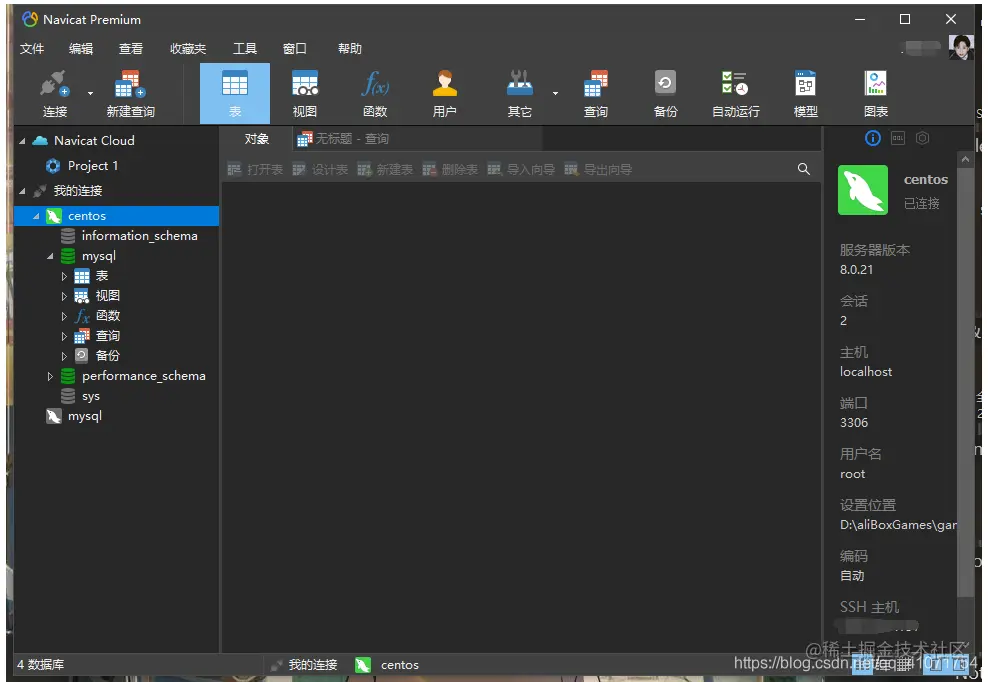This screenshot has width=988, height=682.
Task: Collapse the mysql database node
Action: pos(50,257)
